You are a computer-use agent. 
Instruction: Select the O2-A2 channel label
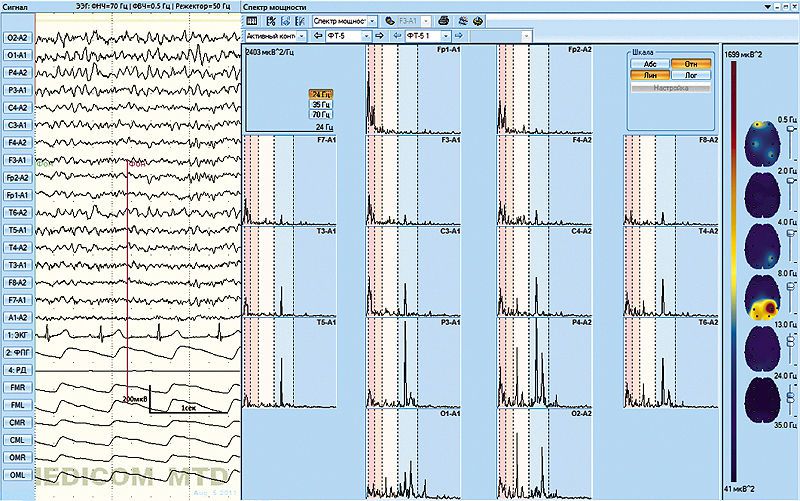click(x=16, y=37)
